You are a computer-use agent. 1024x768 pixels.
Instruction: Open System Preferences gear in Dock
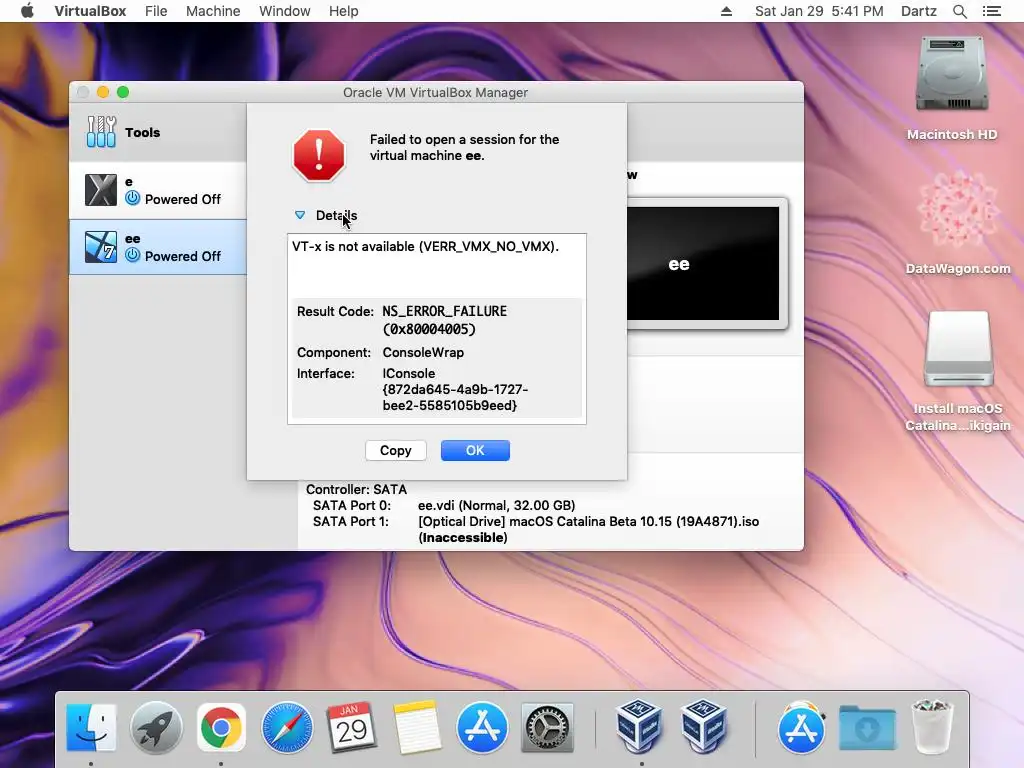pyautogui.click(x=547, y=727)
